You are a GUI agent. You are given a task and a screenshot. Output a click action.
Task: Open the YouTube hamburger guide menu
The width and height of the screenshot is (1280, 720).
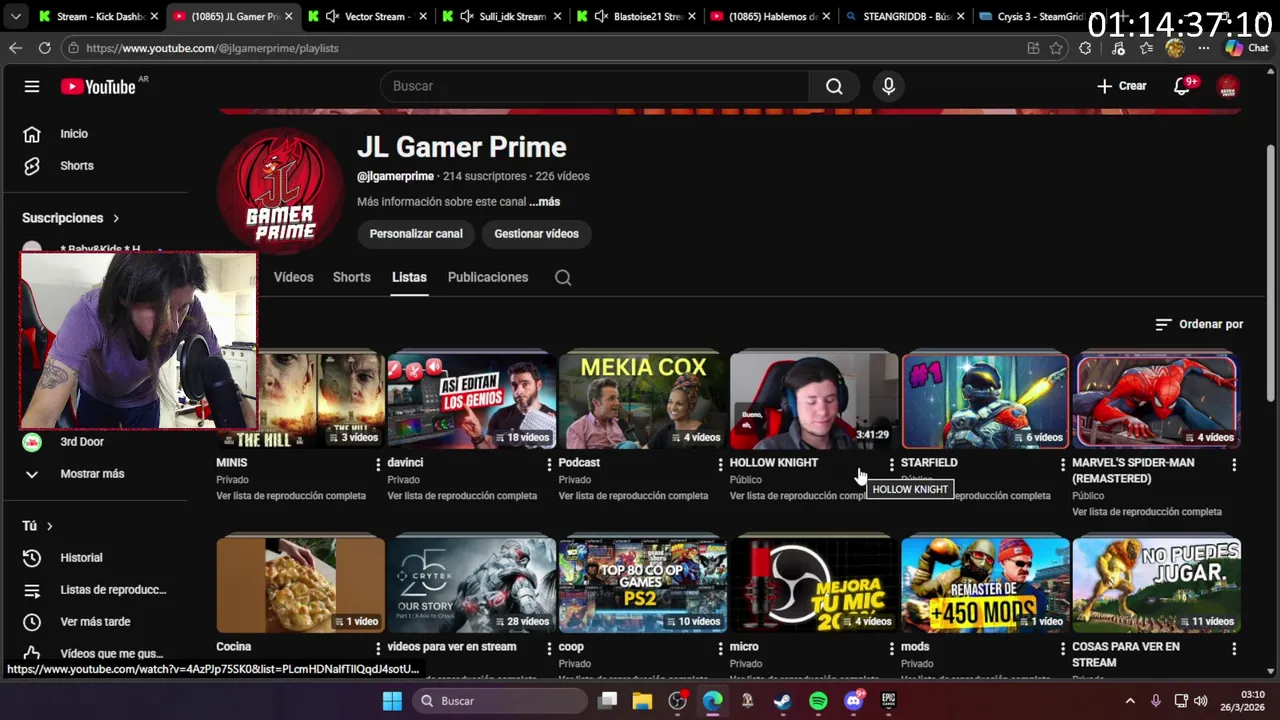(x=32, y=86)
